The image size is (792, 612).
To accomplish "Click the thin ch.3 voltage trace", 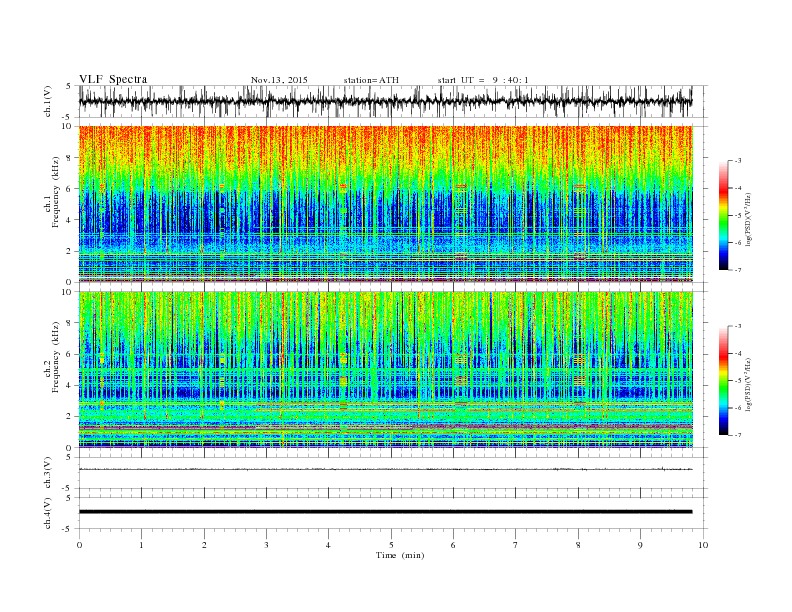I will [385, 469].
